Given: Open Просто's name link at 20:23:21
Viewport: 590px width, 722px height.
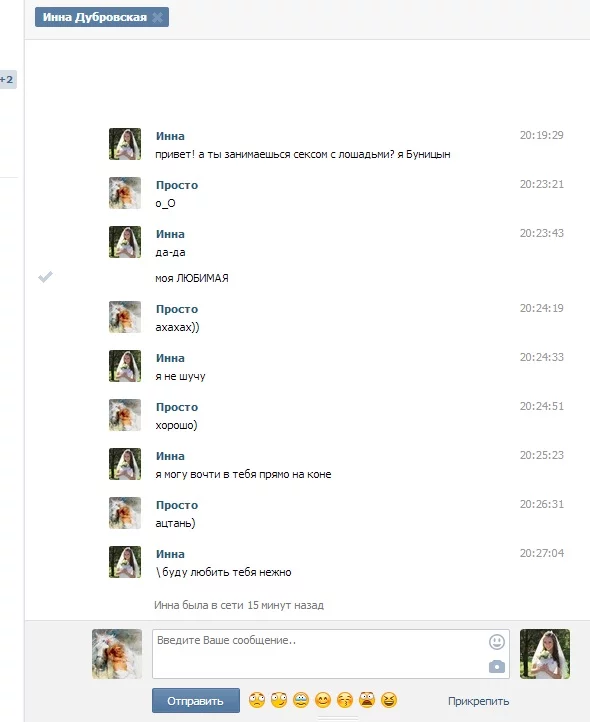Looking at the screenshot, I should (177, 185).
